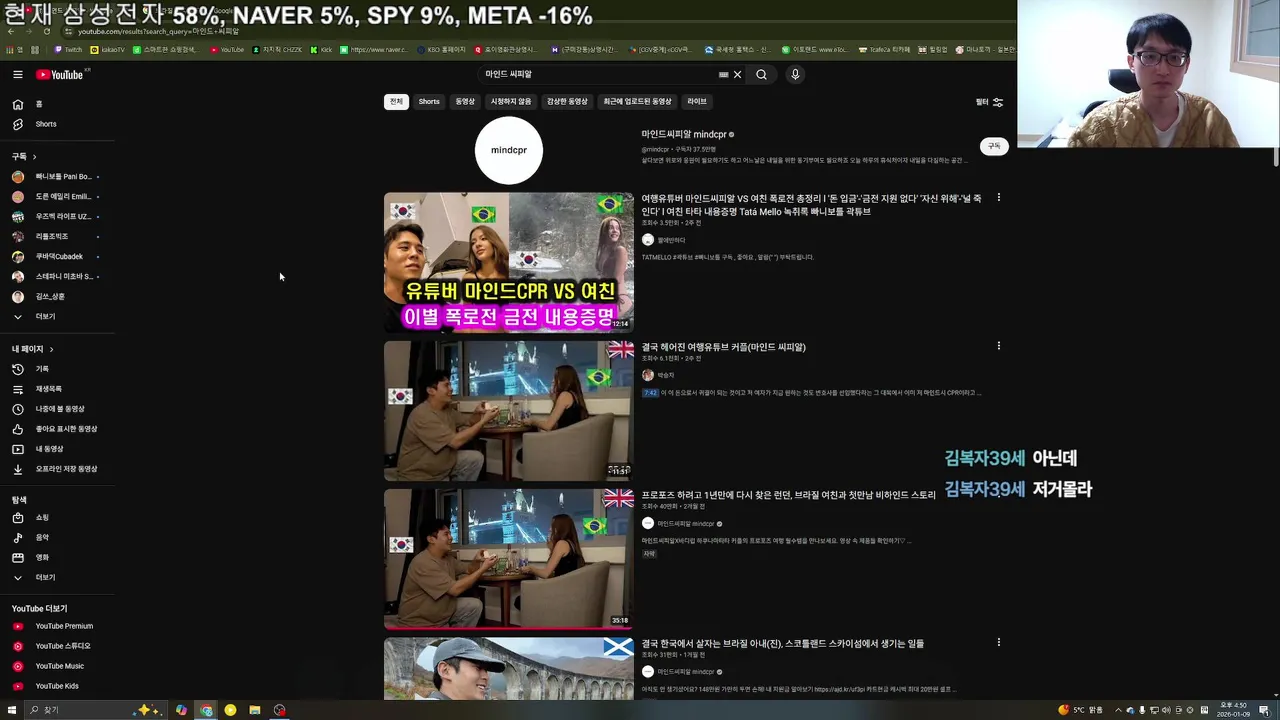This screenshot has width=1280, height=720.
Task: Open Chrome from the Windows taskbar
Action: point(206,710)
